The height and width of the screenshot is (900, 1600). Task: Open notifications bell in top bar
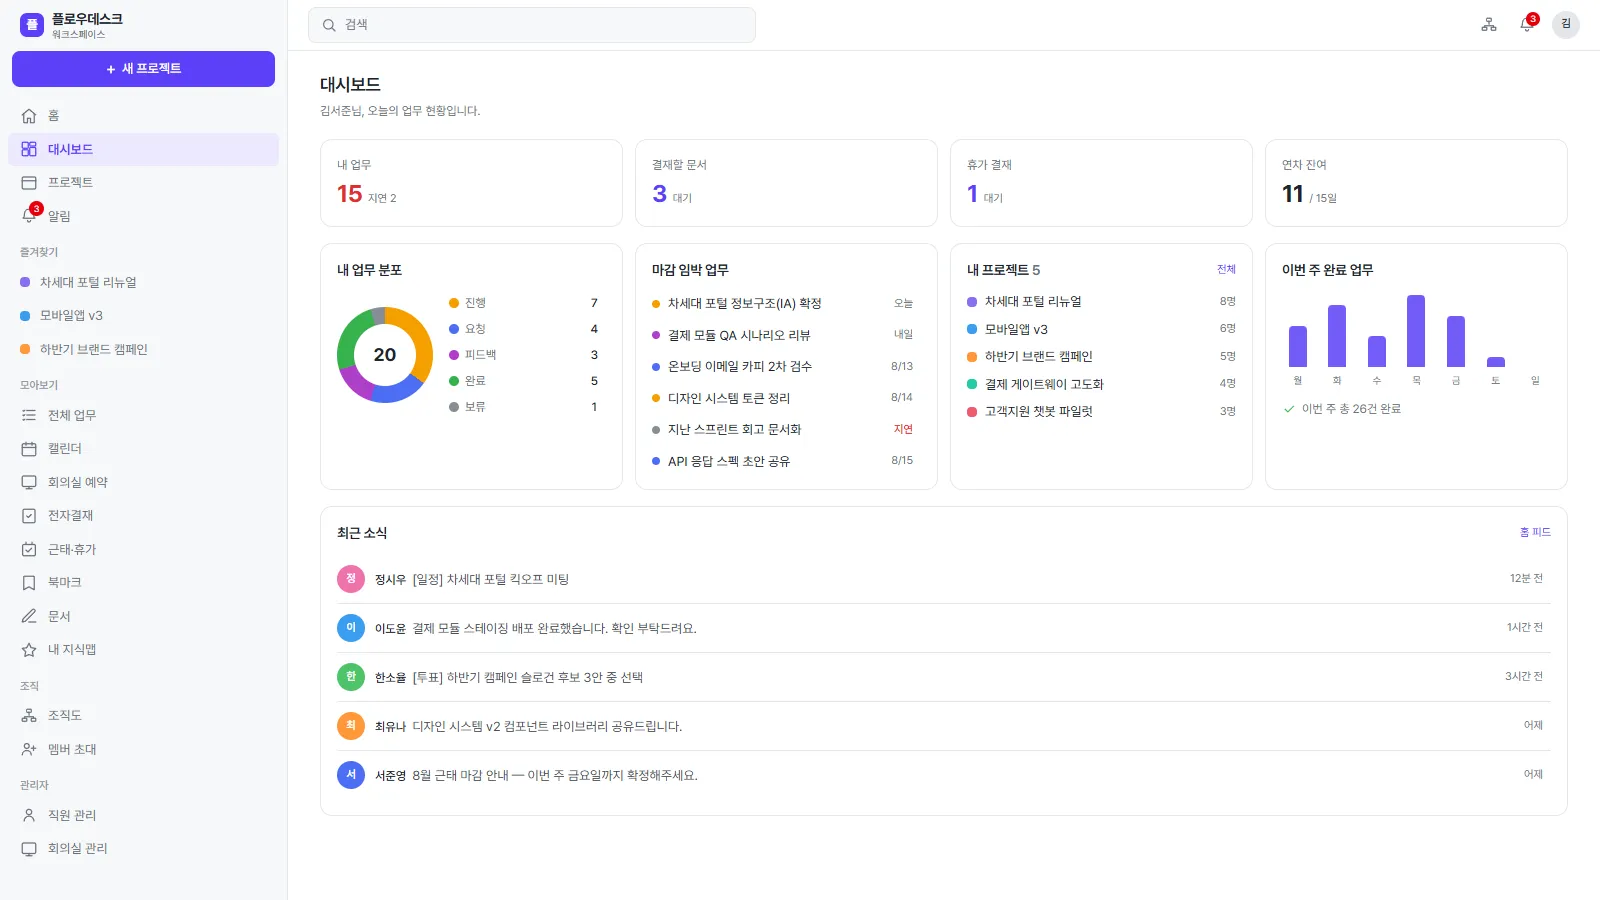pos(1526,25)
